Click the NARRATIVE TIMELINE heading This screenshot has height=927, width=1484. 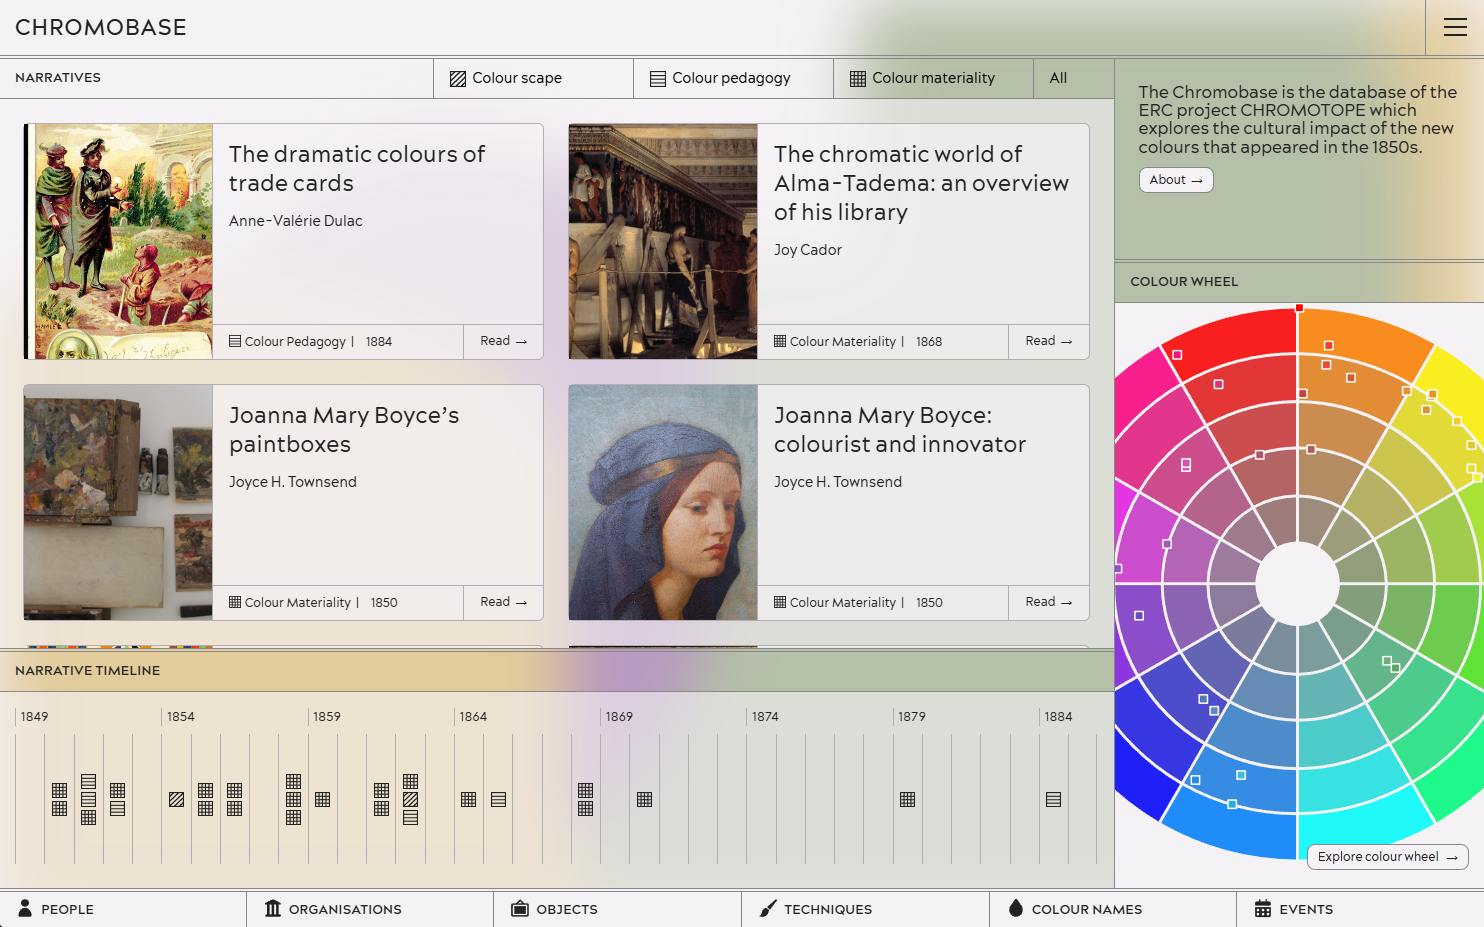click(88, 671)
